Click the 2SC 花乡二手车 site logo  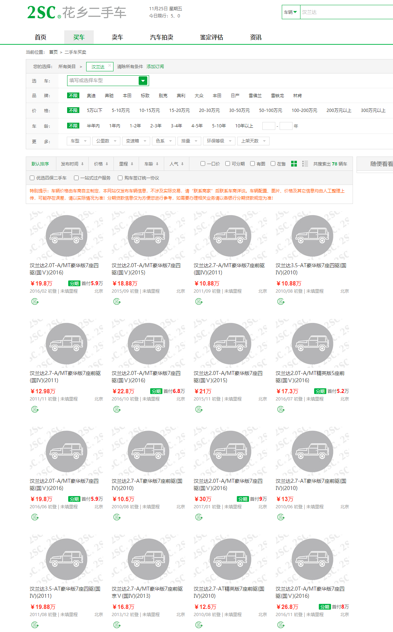(77, 12)
